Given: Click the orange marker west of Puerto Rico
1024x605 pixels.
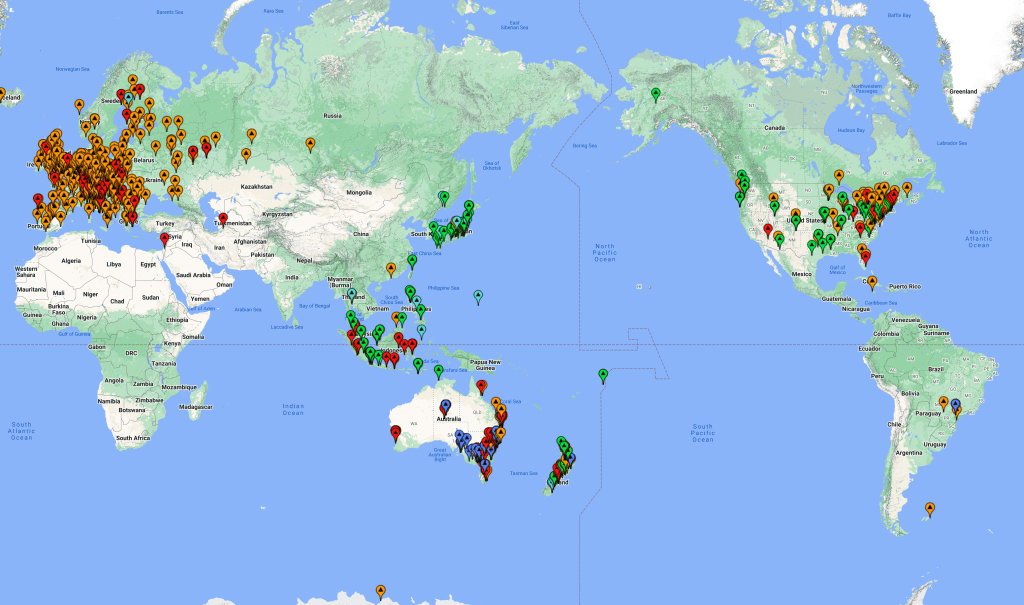Looking at the screenshot, I should pyautogui.click(x=872, y=282).
